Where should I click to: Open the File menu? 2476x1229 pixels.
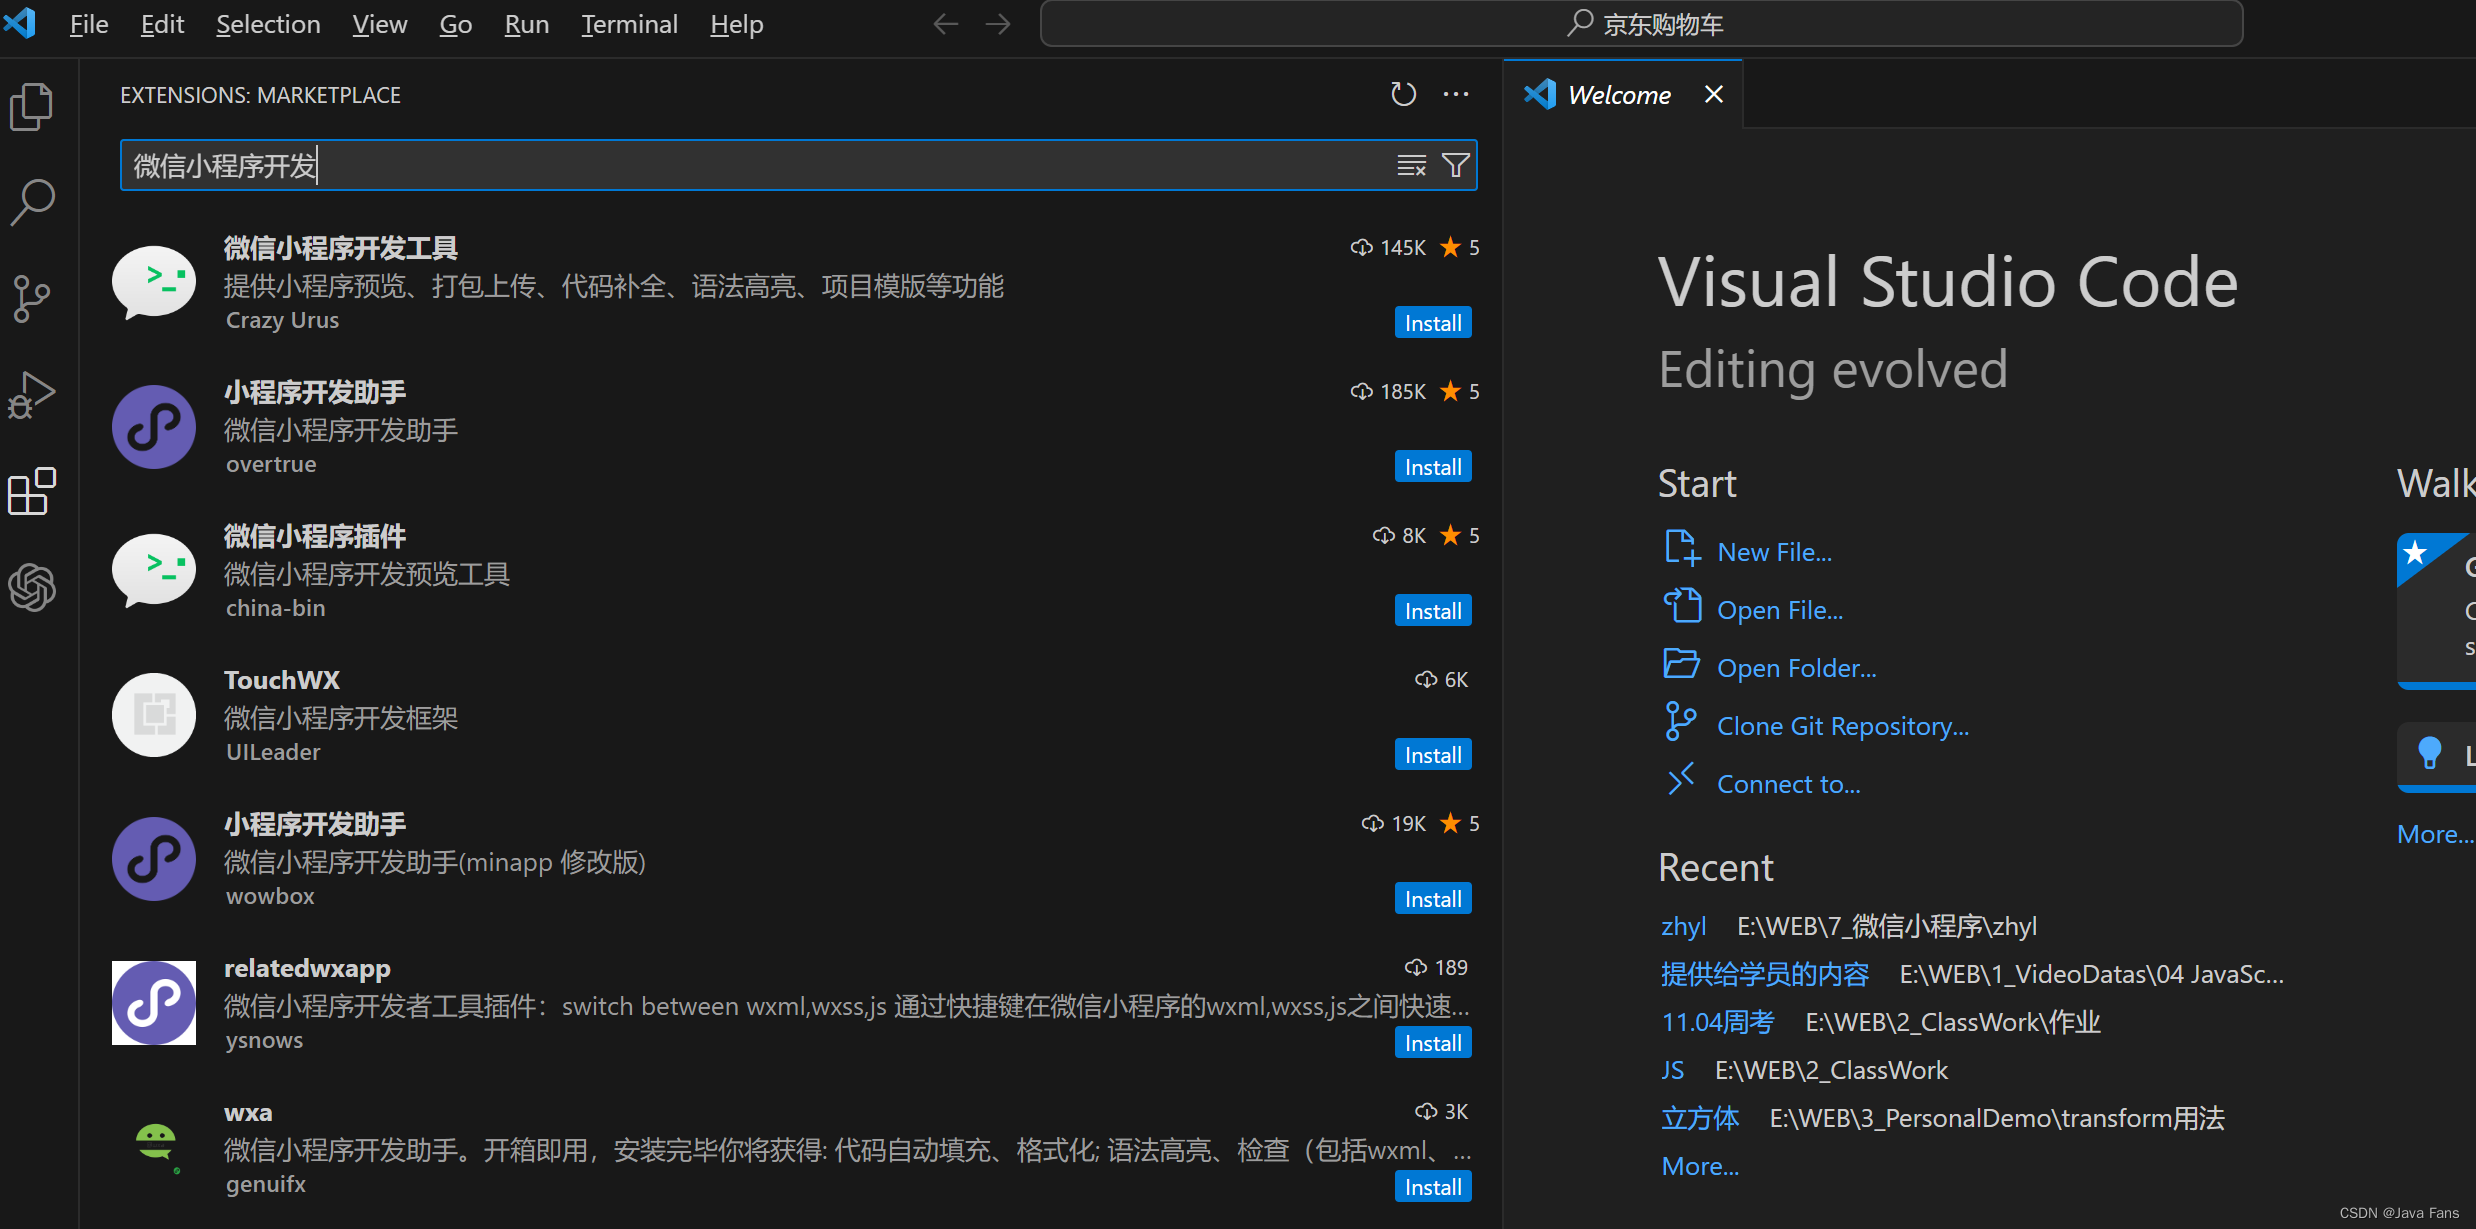[x=88, y=24]
